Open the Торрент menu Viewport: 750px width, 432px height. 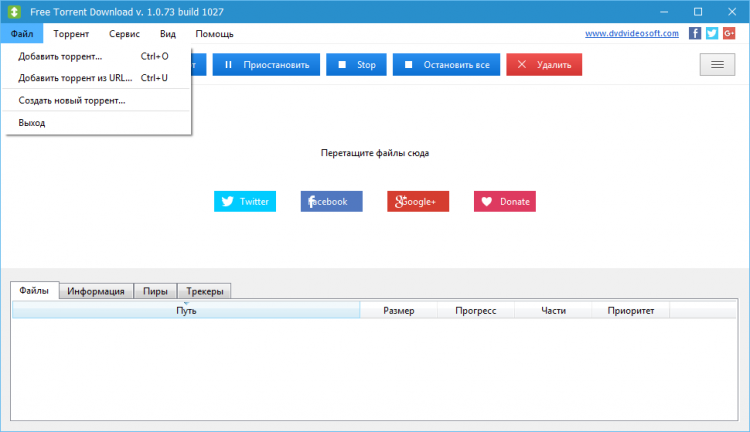pyautogui.click(x=71, y=34)
